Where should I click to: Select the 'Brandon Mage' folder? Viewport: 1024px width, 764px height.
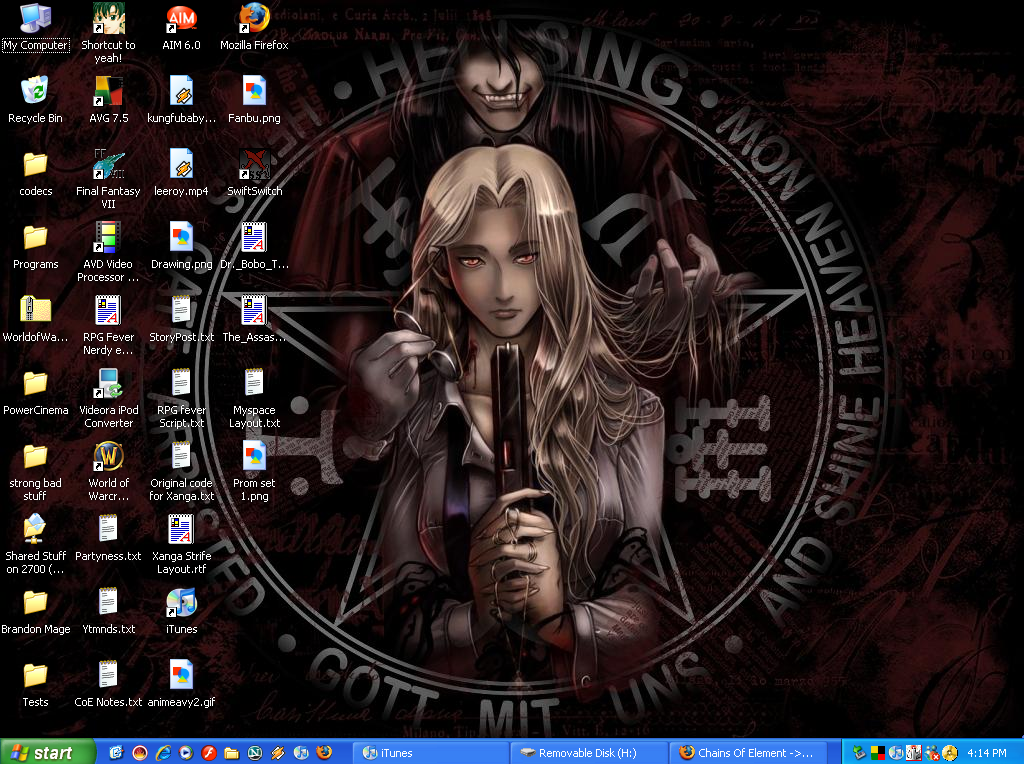pyautogui.click(x=35, y=610)
